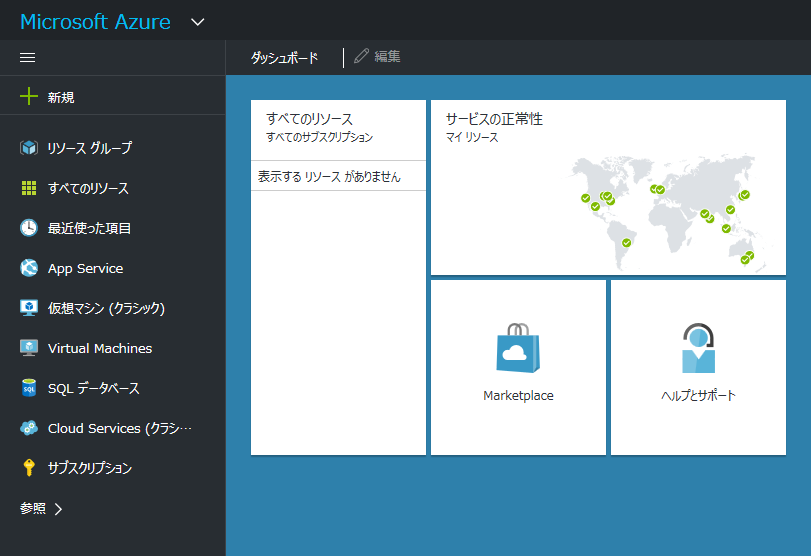The height and width of the screenshot is (556, 811).
Task: Click the SQL database cylinder icon
Action: 28,388
